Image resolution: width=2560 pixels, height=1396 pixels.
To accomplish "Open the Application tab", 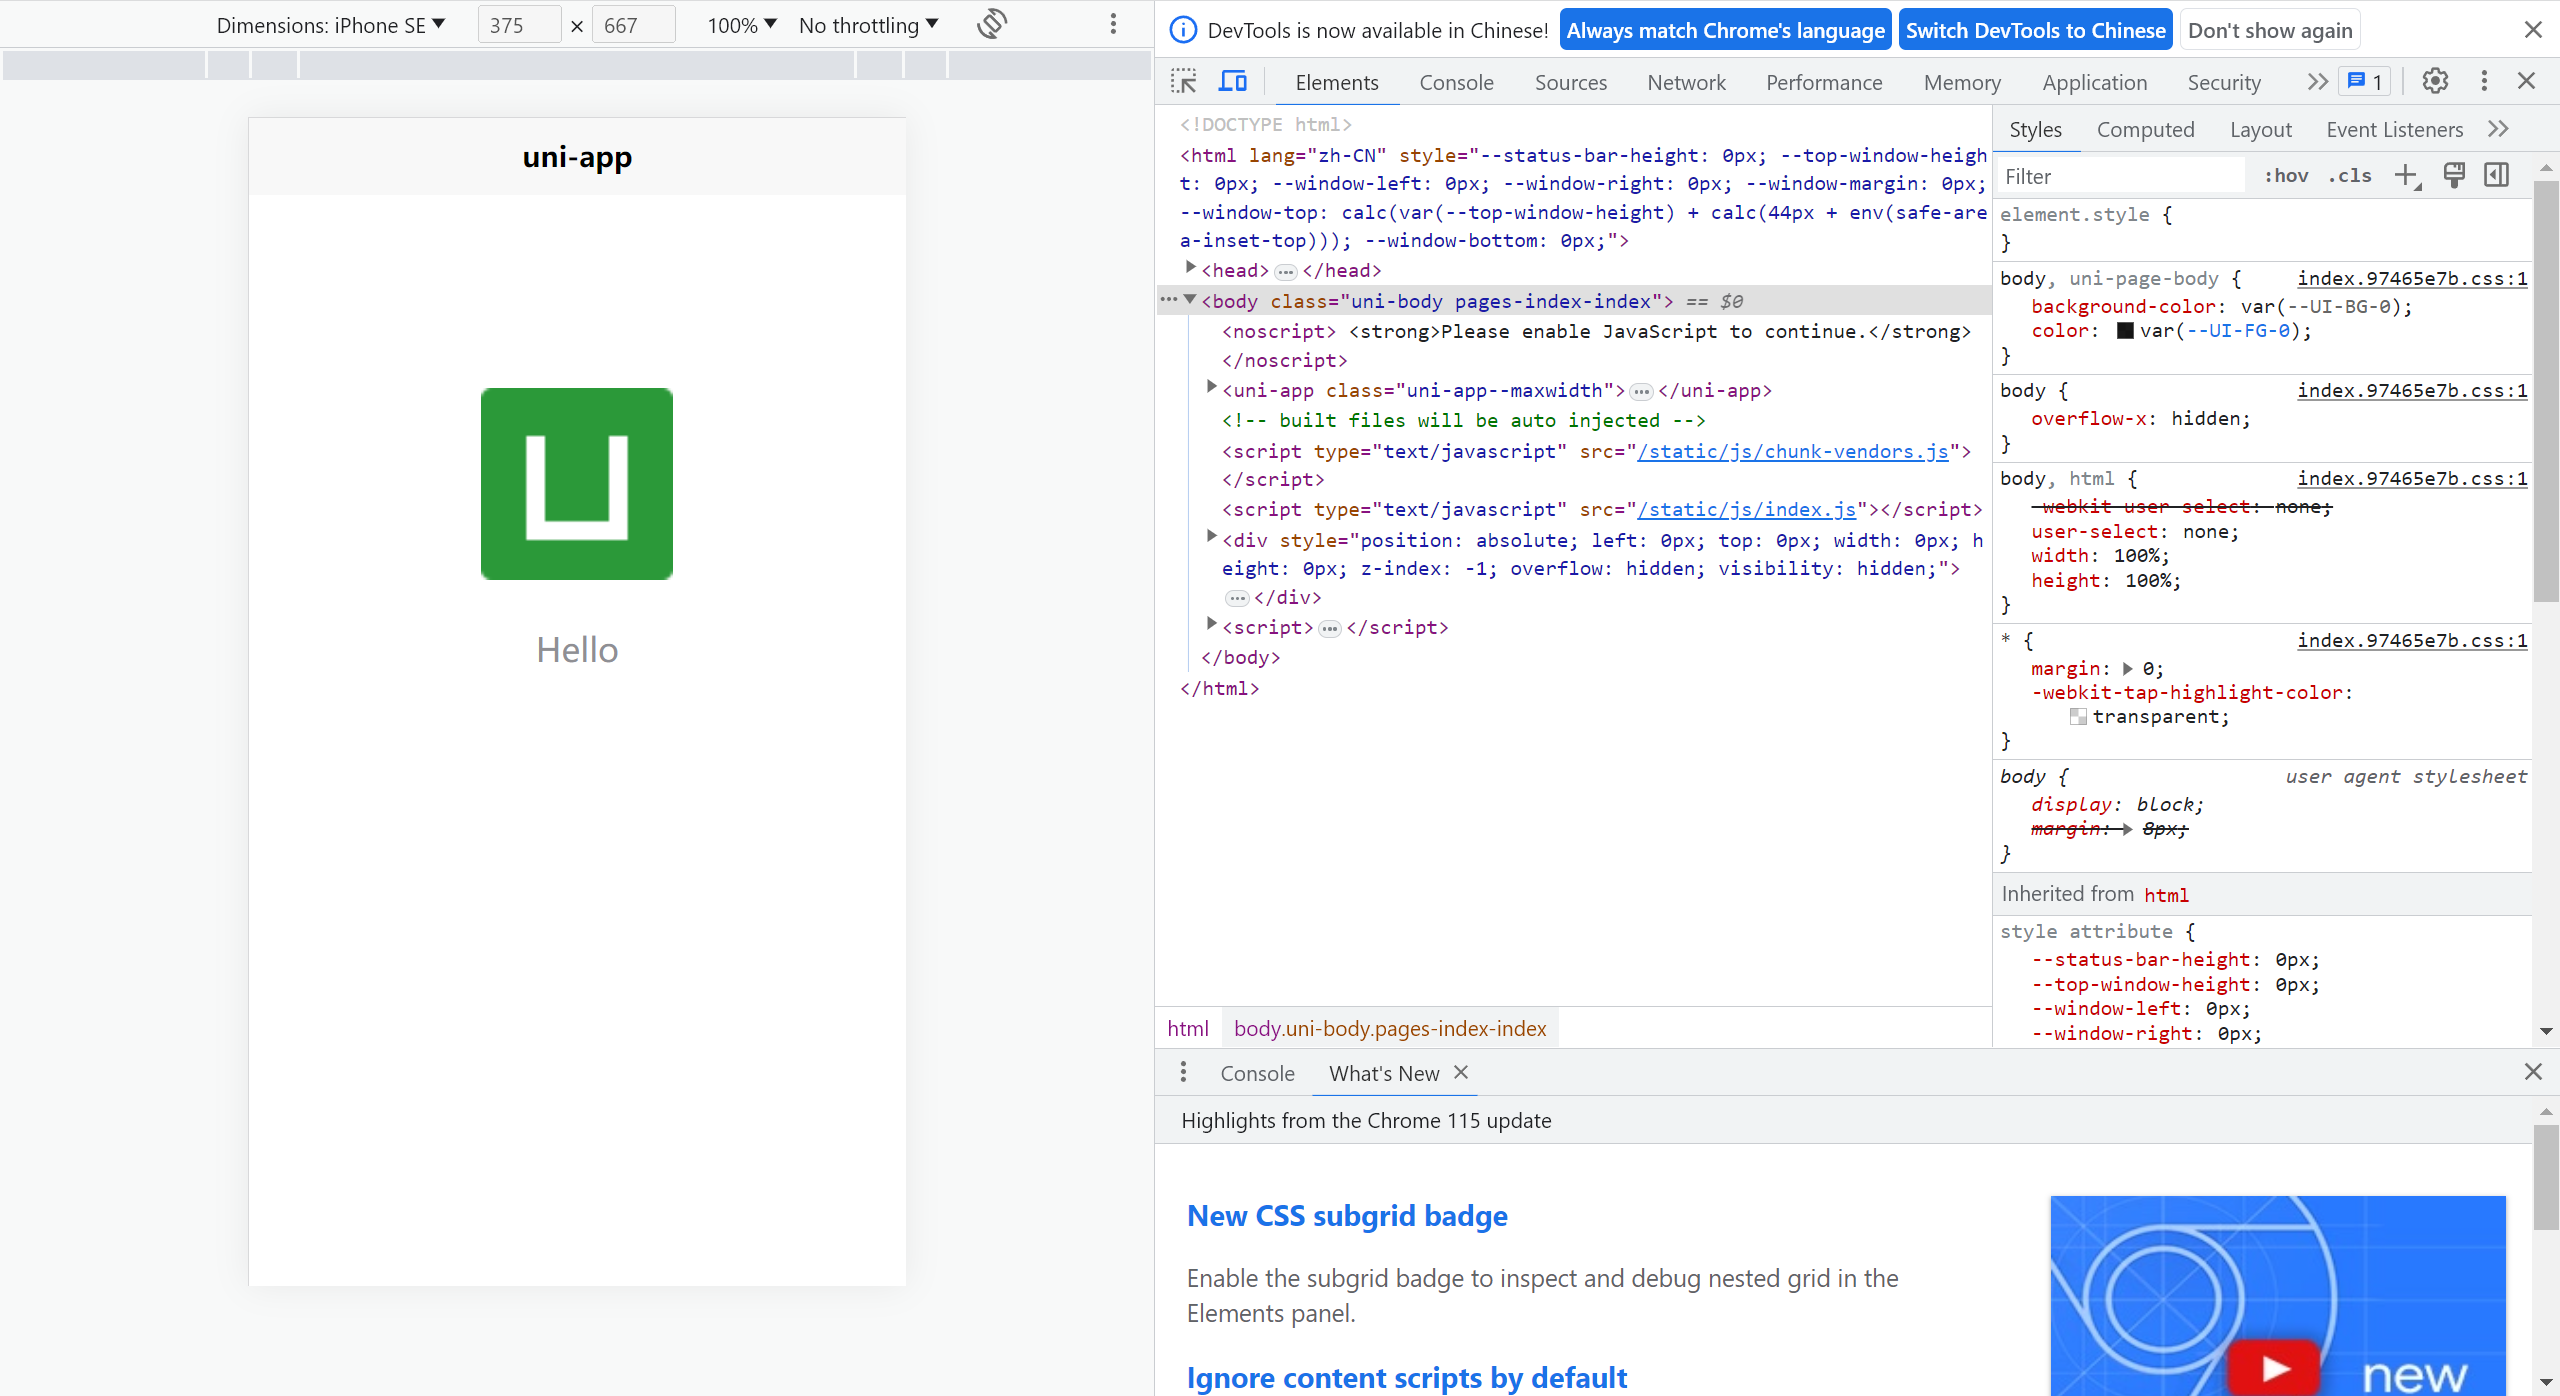I will (2094, 82).
